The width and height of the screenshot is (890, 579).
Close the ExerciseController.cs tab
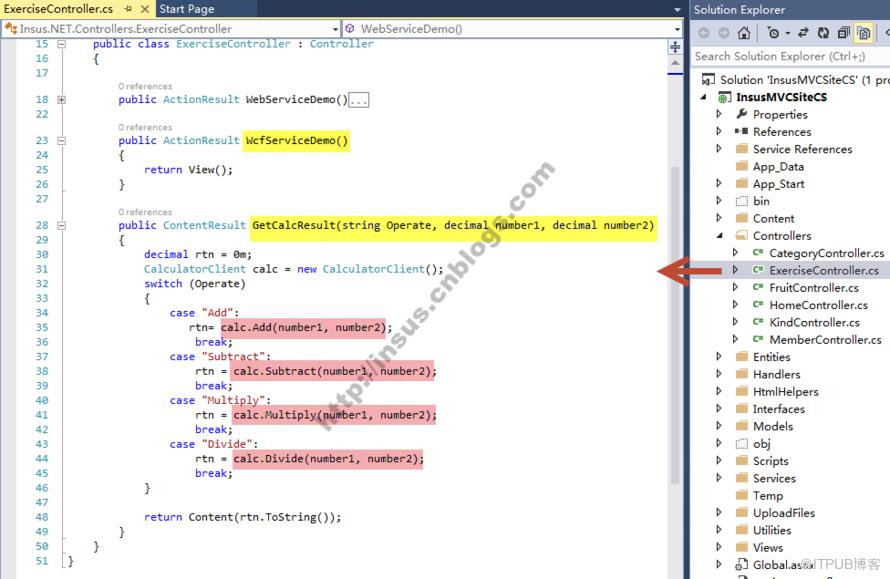(145, 9)
